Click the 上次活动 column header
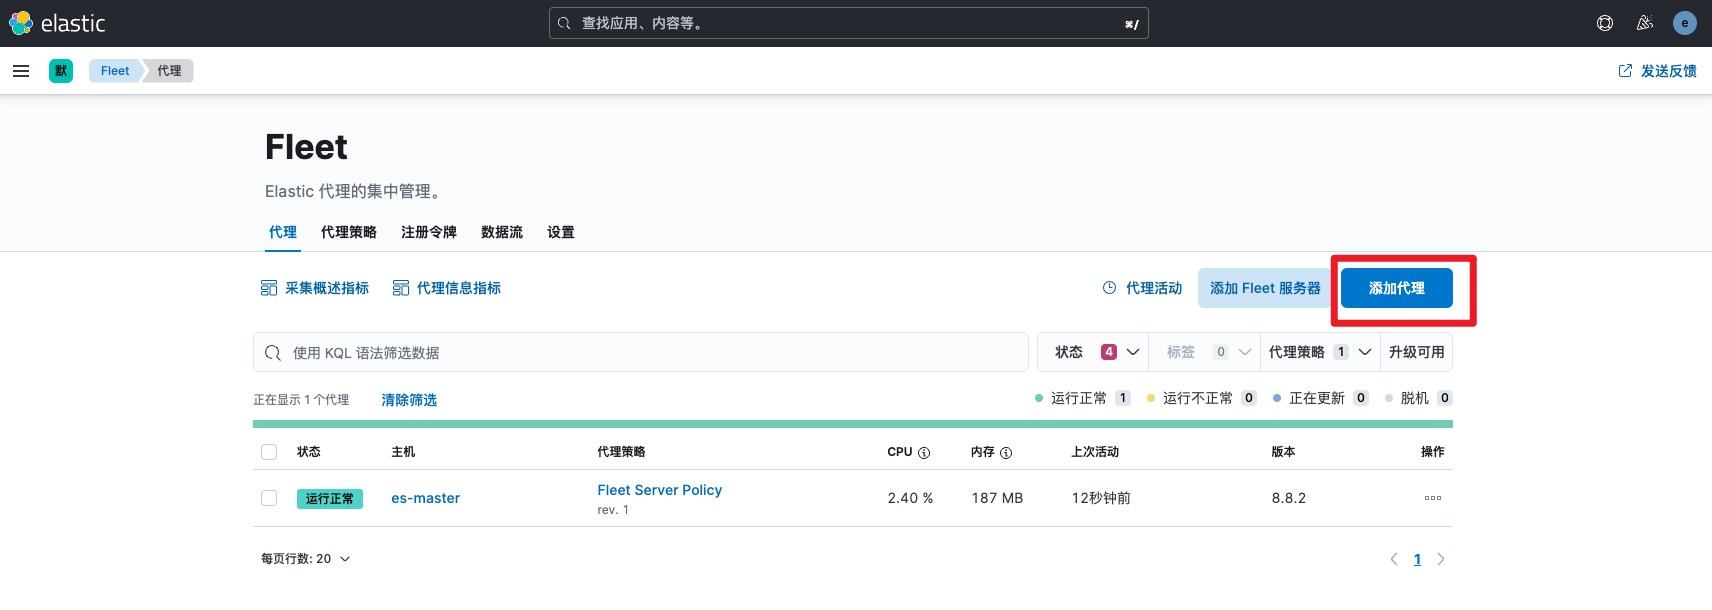 1095,452
